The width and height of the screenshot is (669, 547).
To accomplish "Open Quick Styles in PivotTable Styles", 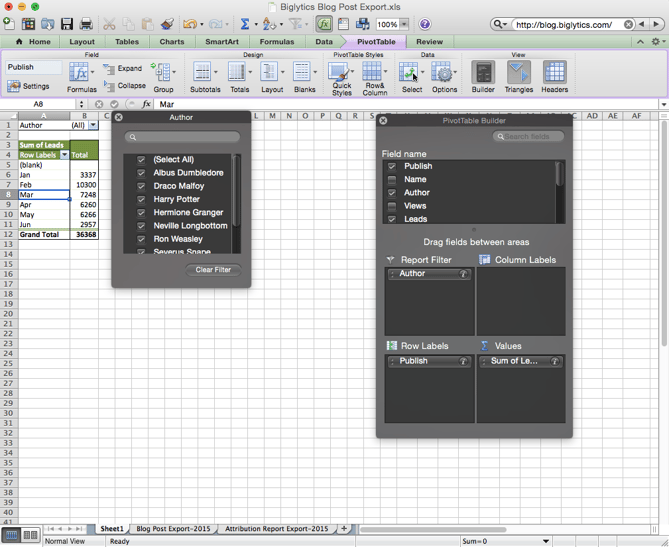I will 341,75.
